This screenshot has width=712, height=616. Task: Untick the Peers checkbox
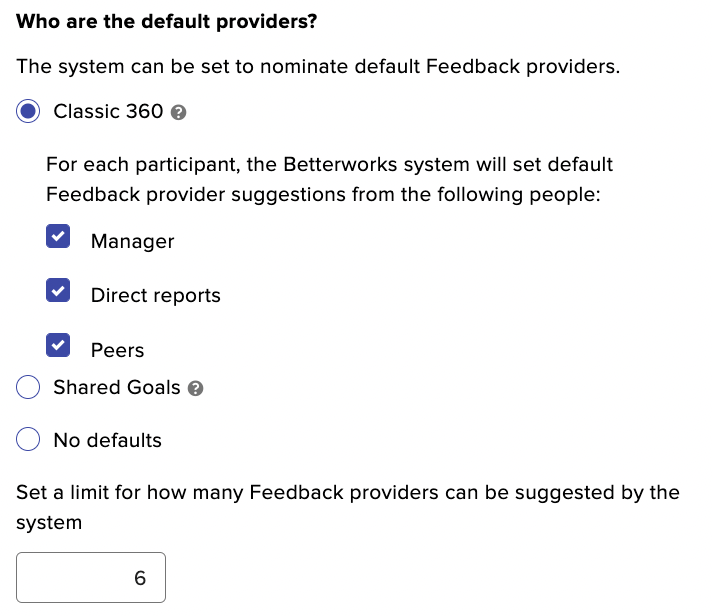coord(58,345)
